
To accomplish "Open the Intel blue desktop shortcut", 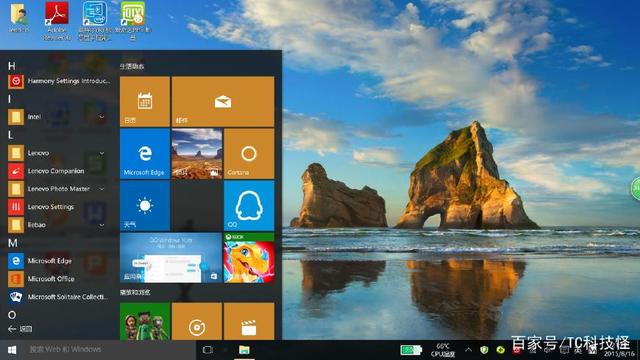I will pos(94,21).
